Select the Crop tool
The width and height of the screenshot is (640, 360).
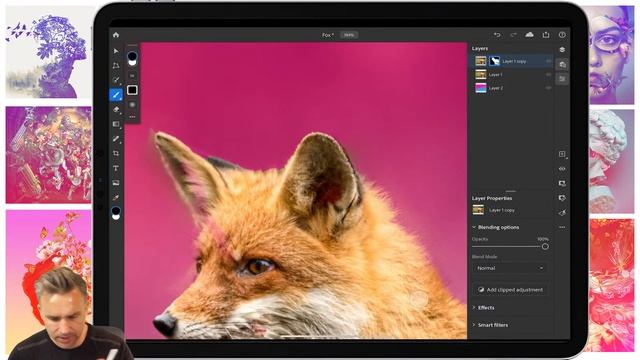coord(116,153)
